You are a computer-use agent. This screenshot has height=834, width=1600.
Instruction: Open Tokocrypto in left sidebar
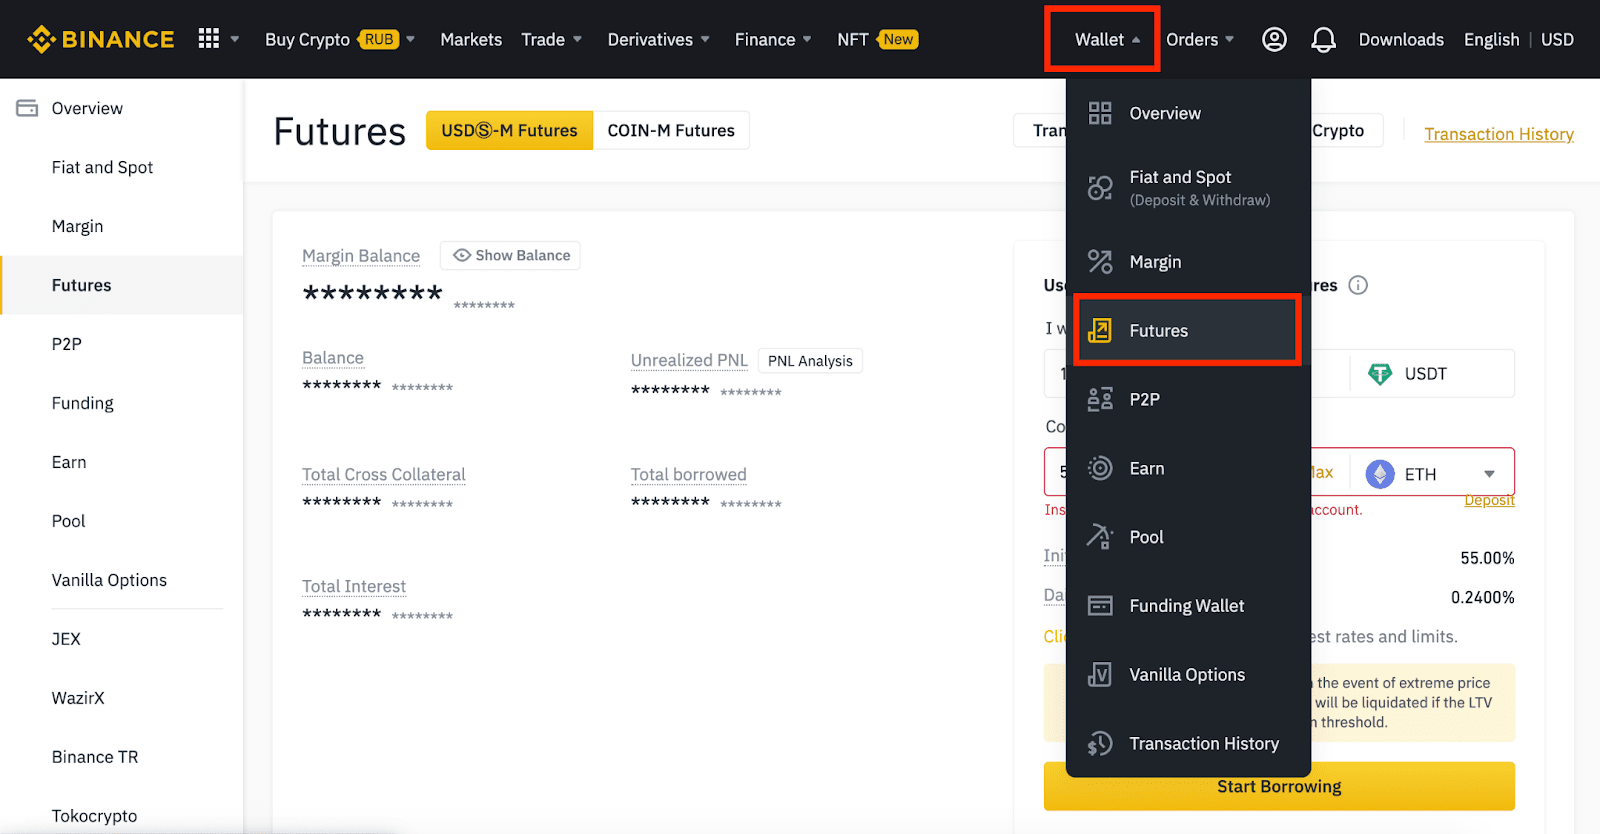(x=94, y=815)
